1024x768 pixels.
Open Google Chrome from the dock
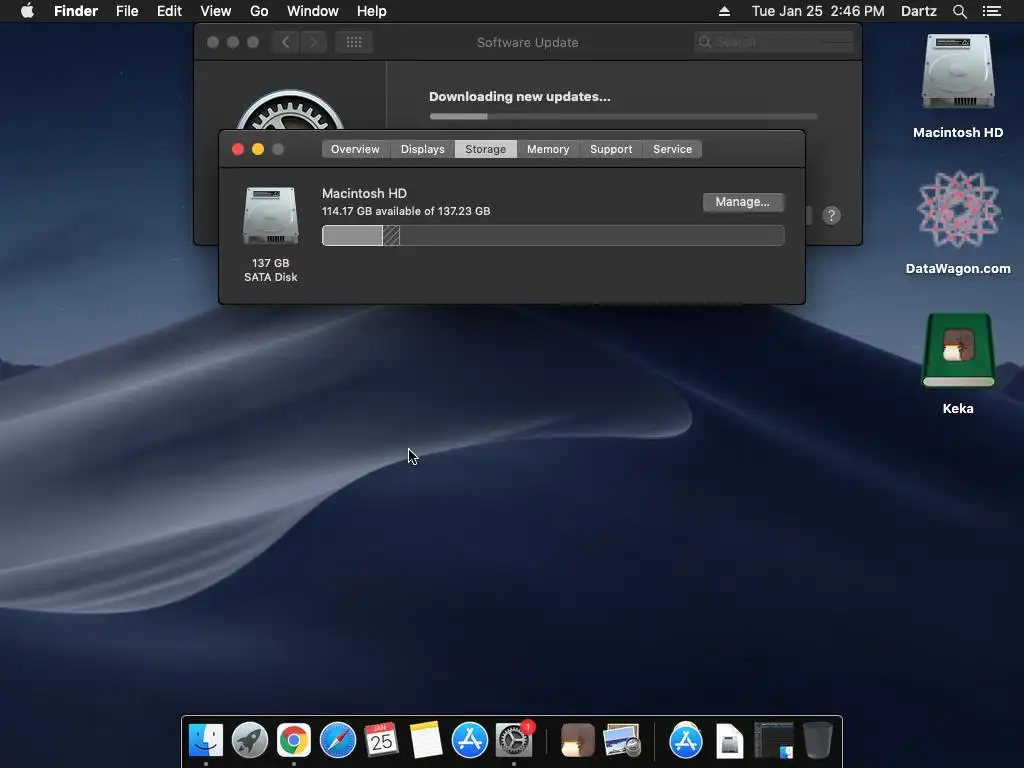pyautogui.click(x=294, y=741)
